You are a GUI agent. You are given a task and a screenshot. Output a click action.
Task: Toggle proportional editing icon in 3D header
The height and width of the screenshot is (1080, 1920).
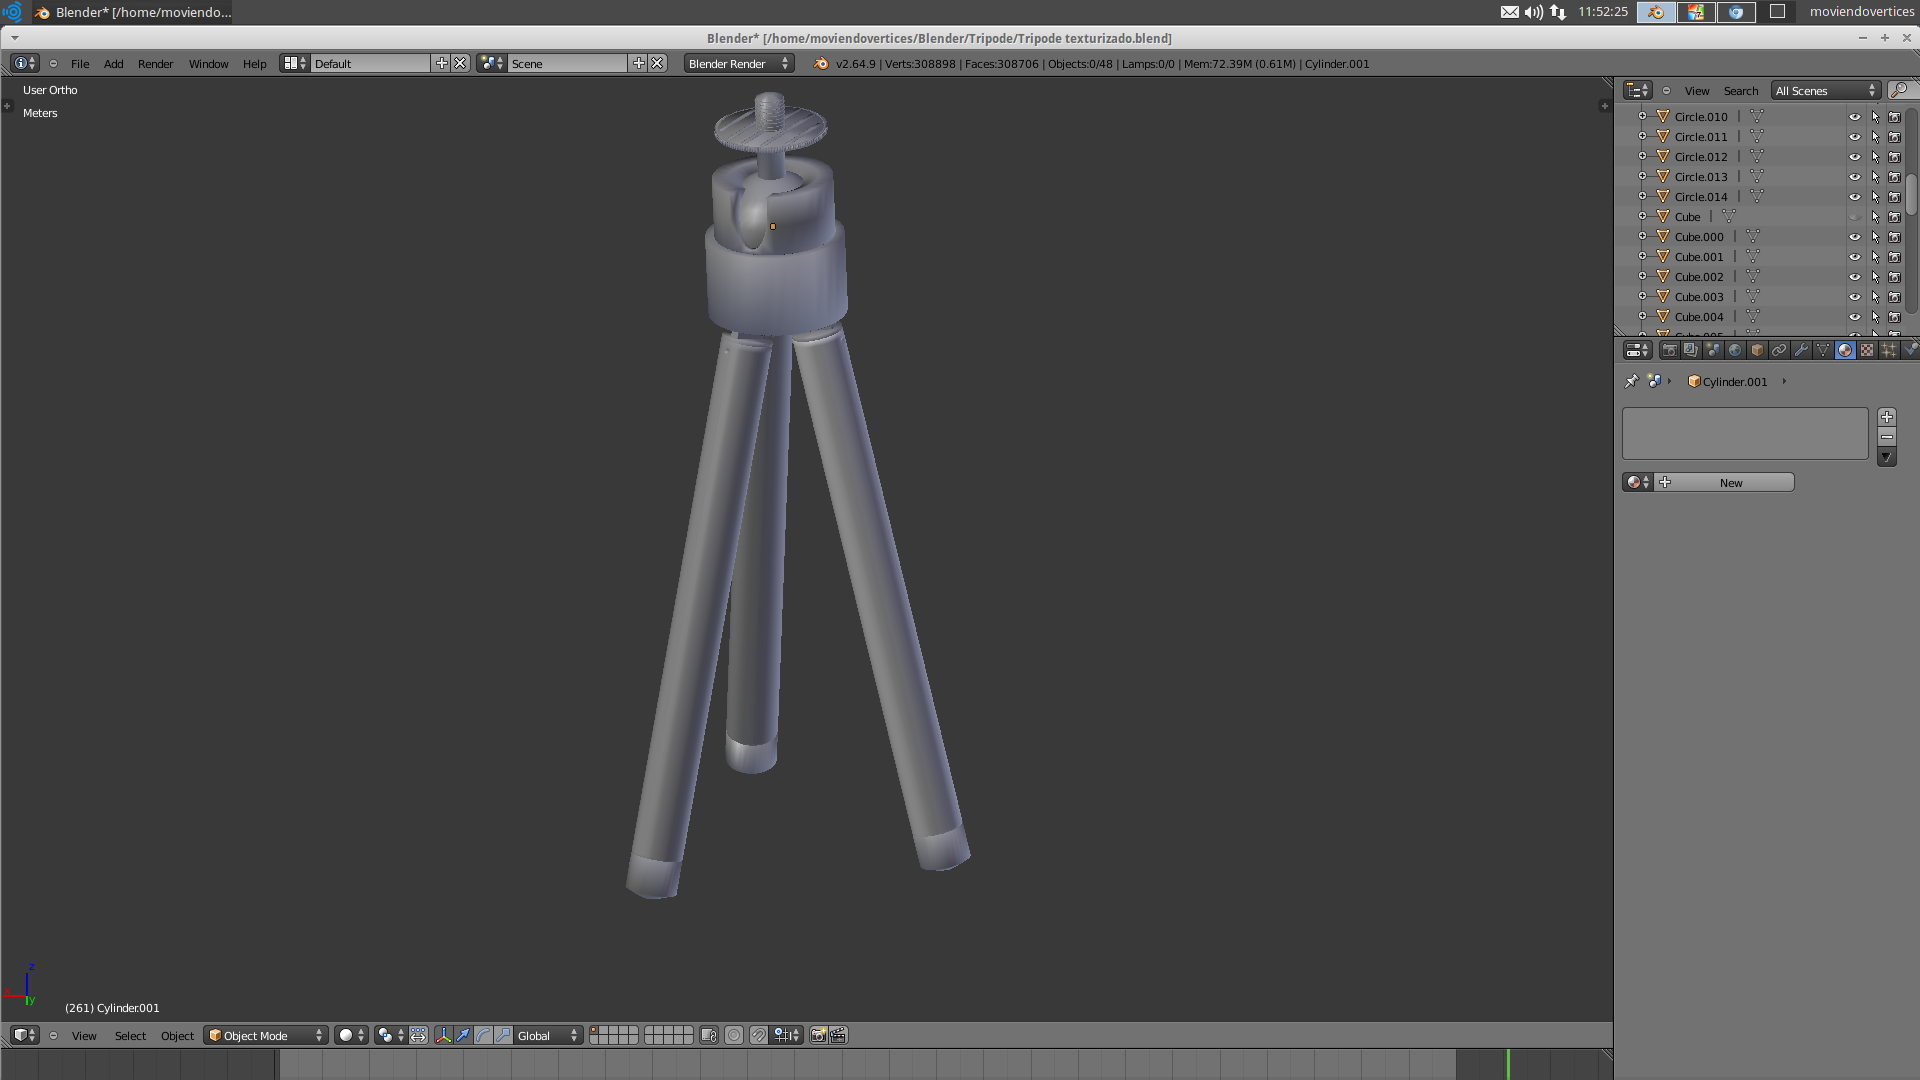click(x=734, y=1036)
